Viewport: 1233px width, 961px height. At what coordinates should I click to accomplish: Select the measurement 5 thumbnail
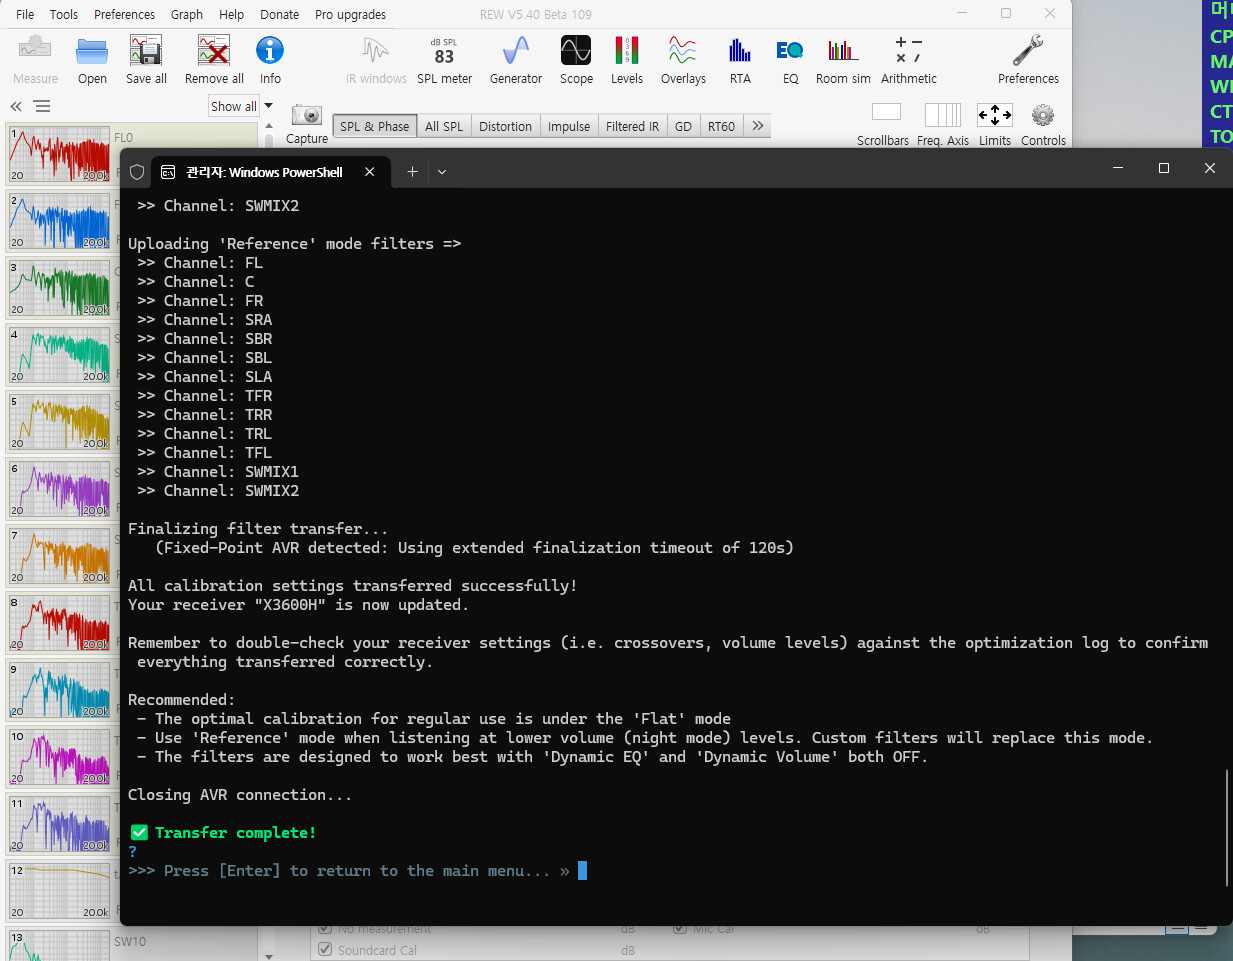pos(60,422)
